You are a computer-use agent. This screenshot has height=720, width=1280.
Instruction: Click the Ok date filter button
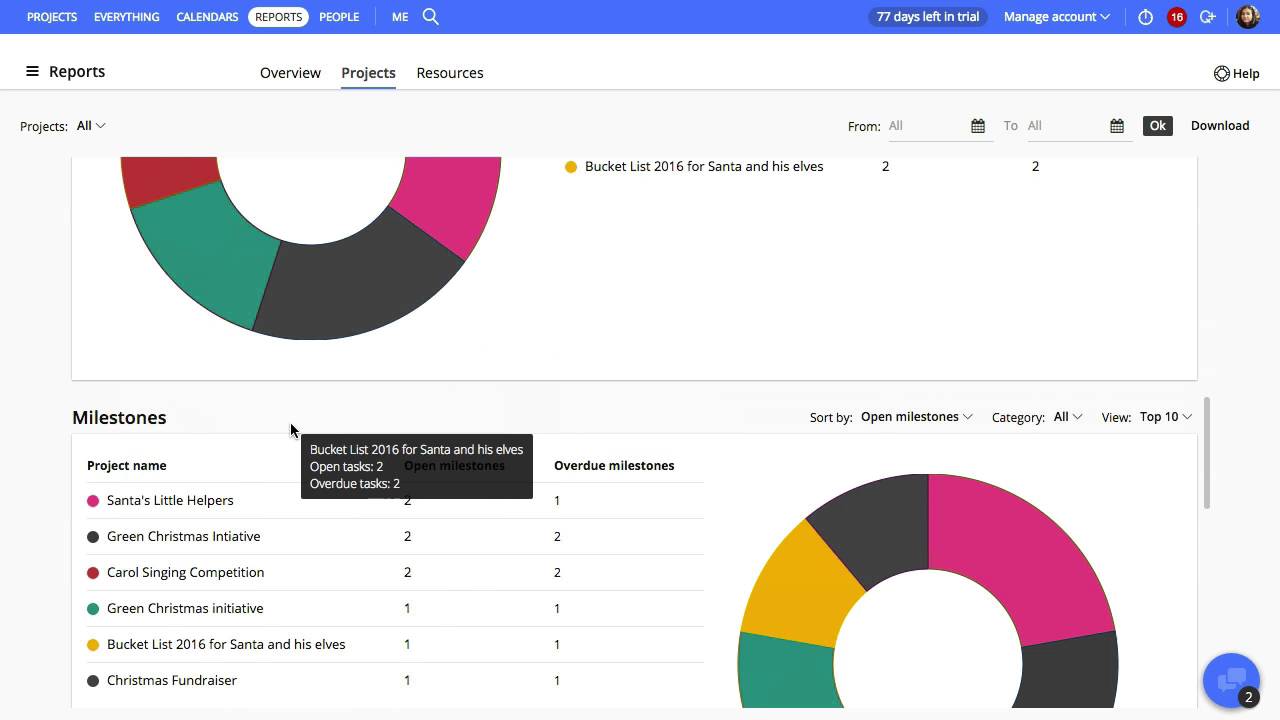click(1157, 126)
